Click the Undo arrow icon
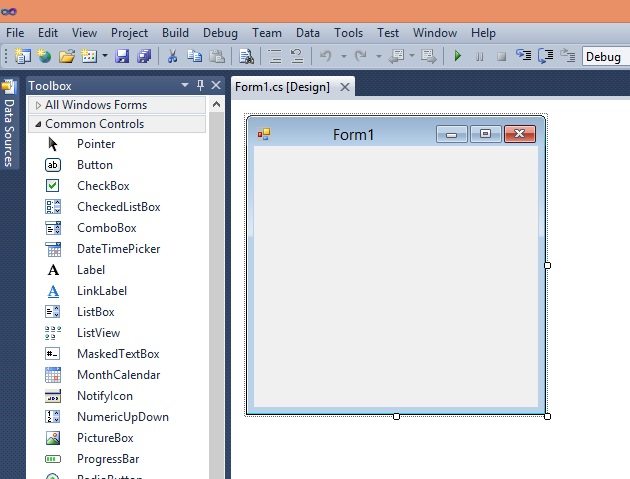 tap(326, 56)
